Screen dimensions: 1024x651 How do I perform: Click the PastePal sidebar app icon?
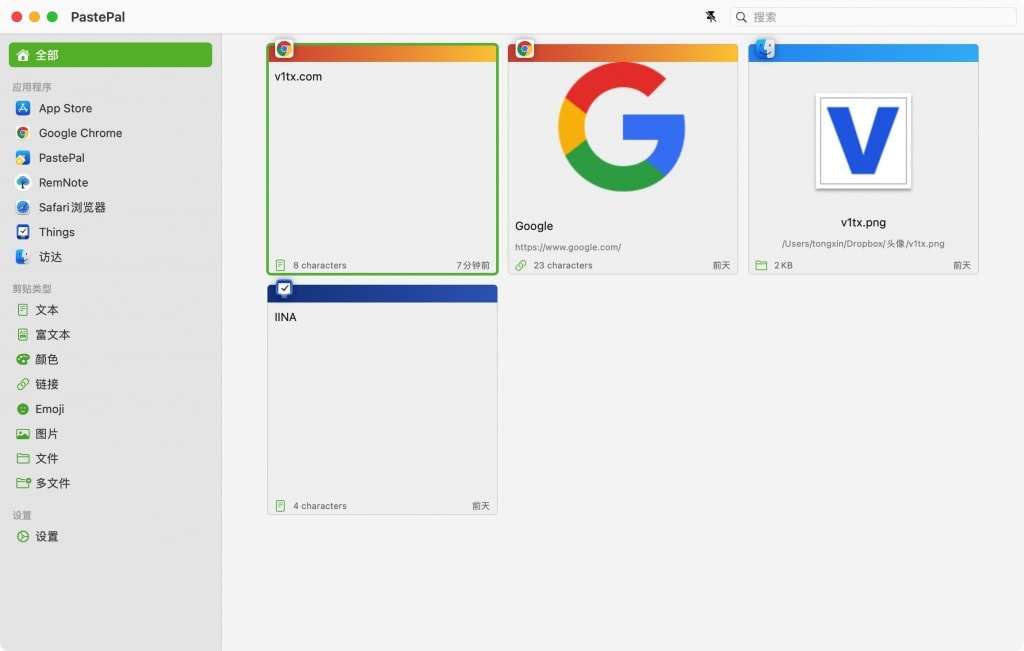23,158
